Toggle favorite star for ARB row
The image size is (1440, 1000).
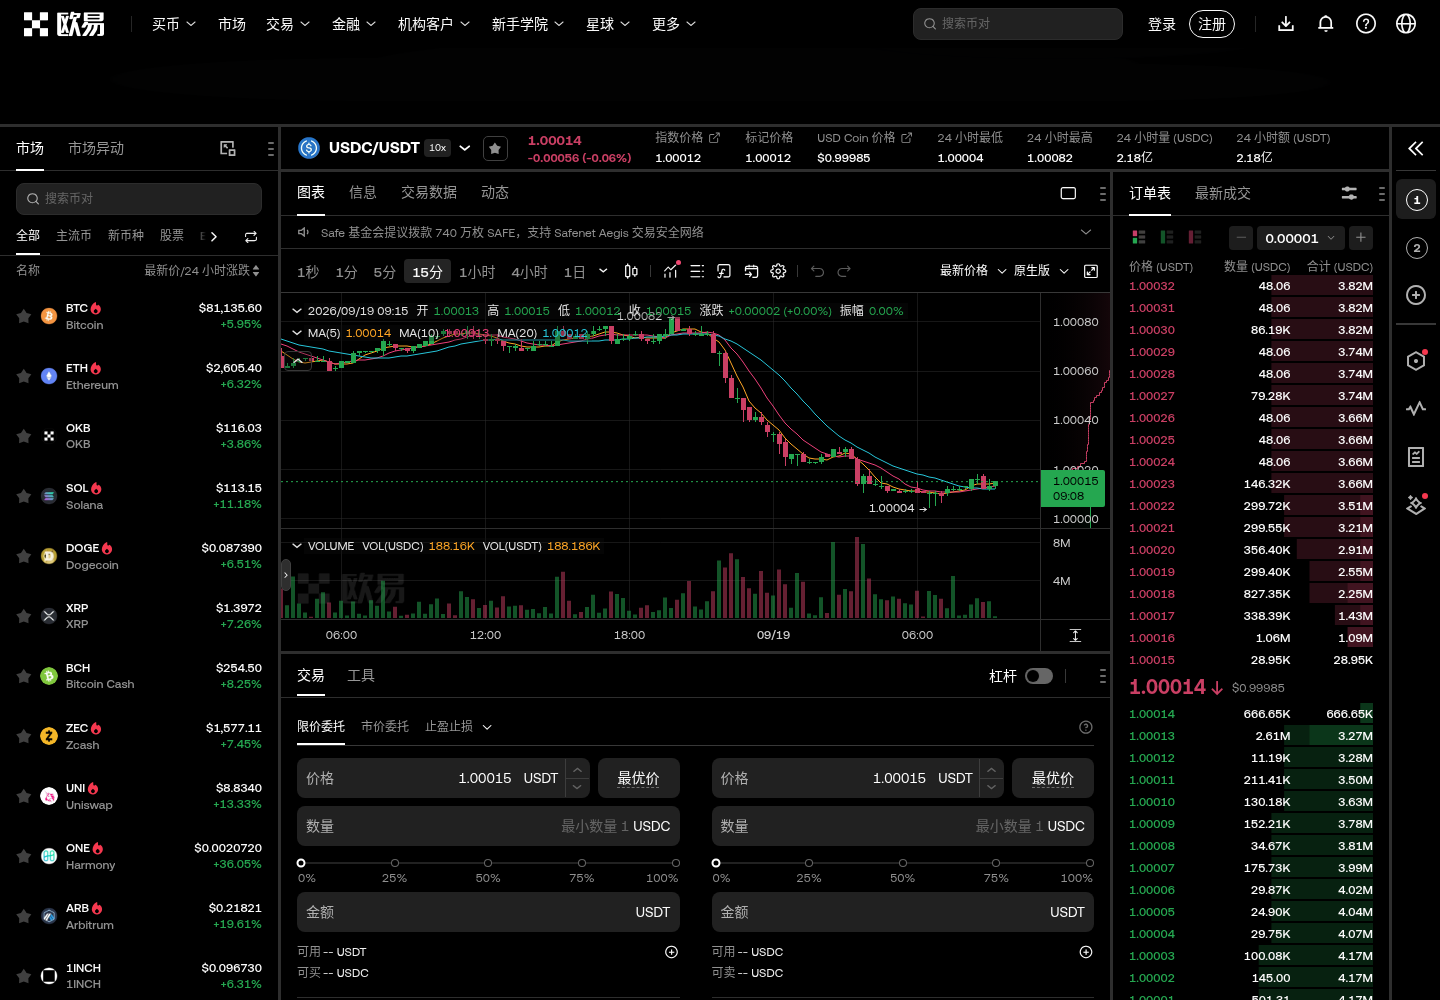coord(23,916)
